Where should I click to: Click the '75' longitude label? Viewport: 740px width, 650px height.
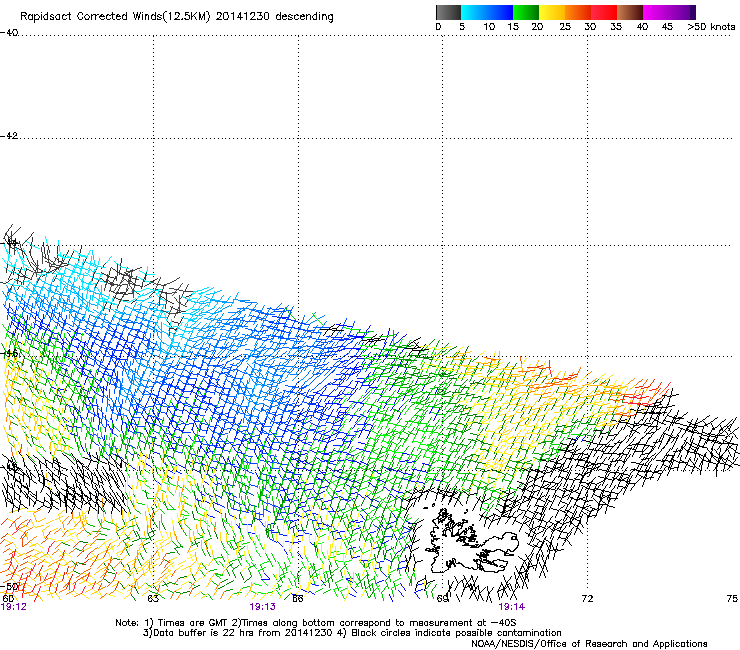pyautogui.click(x=732, y=599)
